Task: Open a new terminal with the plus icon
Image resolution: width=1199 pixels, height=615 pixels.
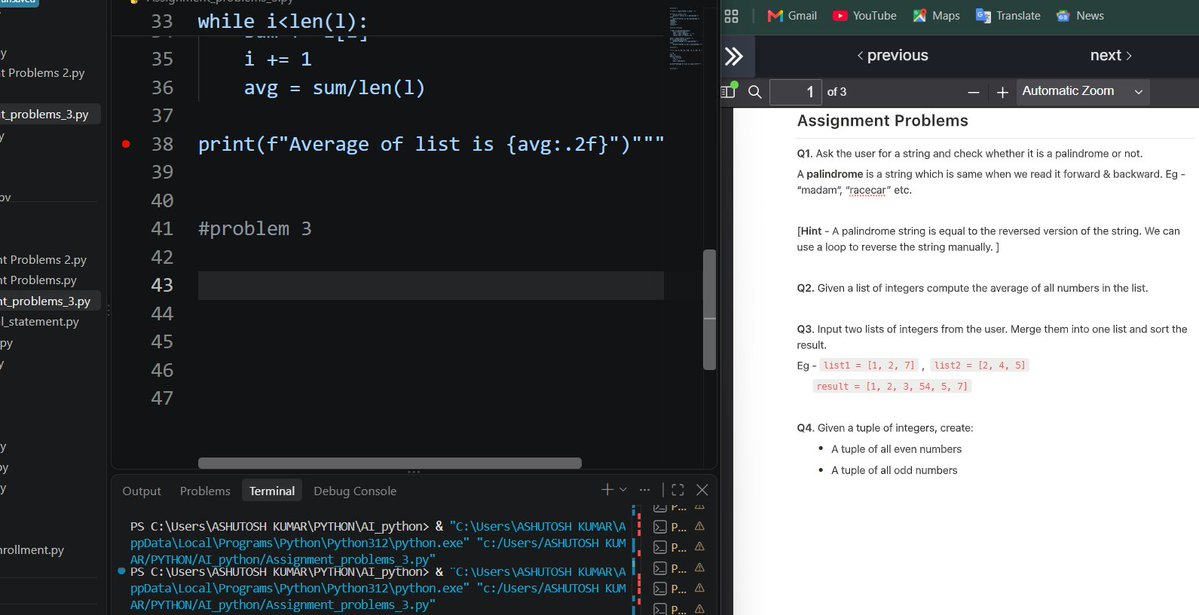Action: click(x=607, y=490)
